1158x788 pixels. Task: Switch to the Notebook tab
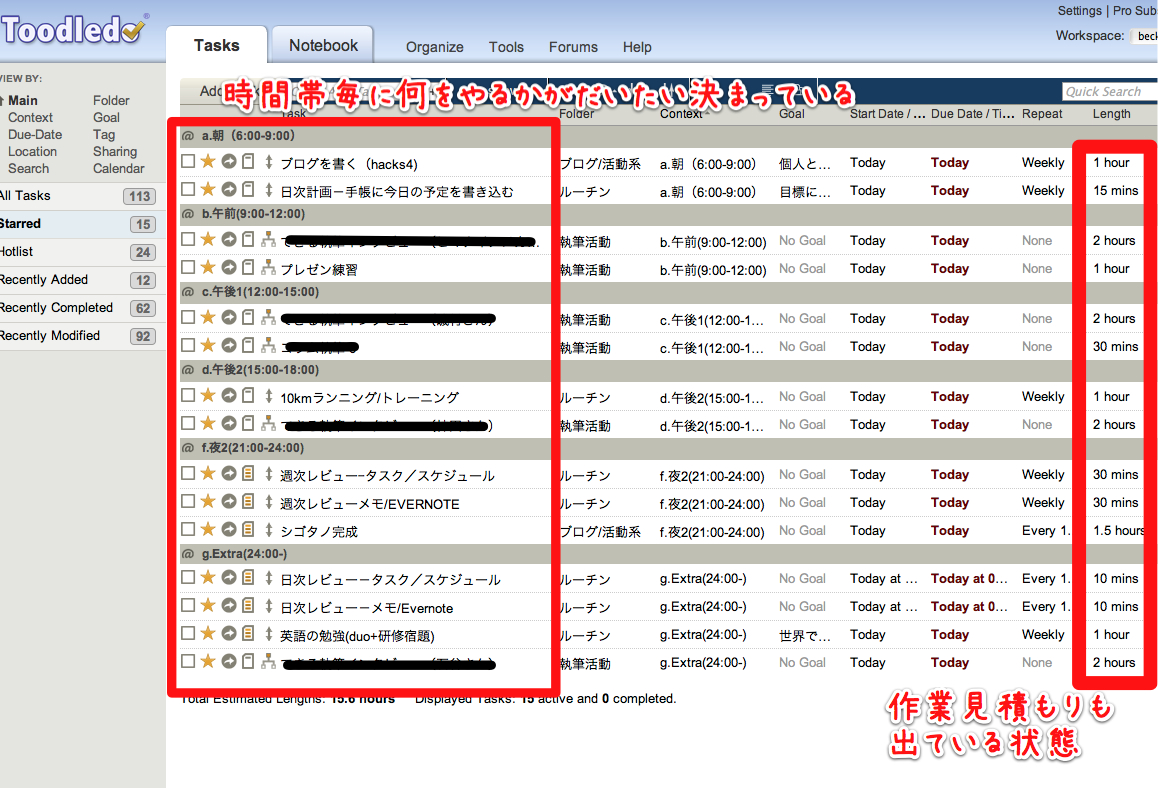[x=323, y=46]
